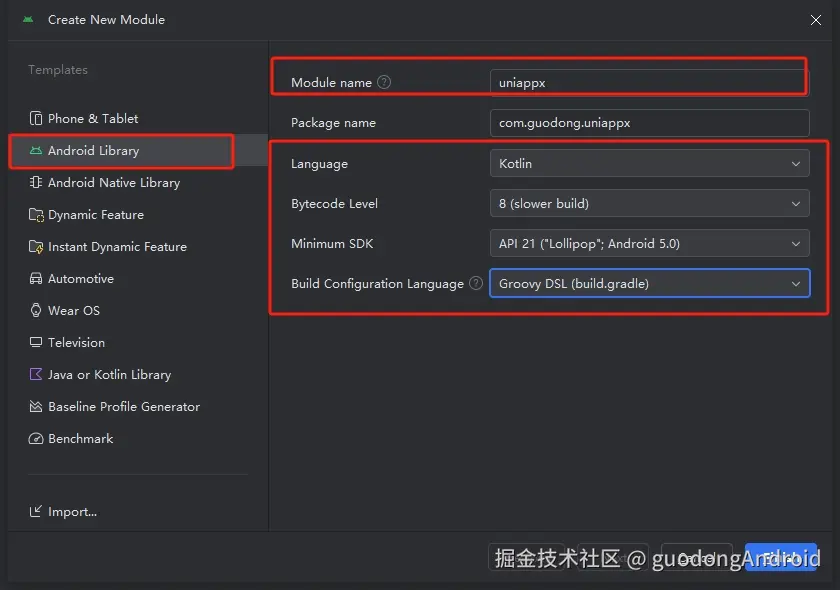The image size is (840, 590).
Task: Click the Package name input field
Action: point(649,123)
